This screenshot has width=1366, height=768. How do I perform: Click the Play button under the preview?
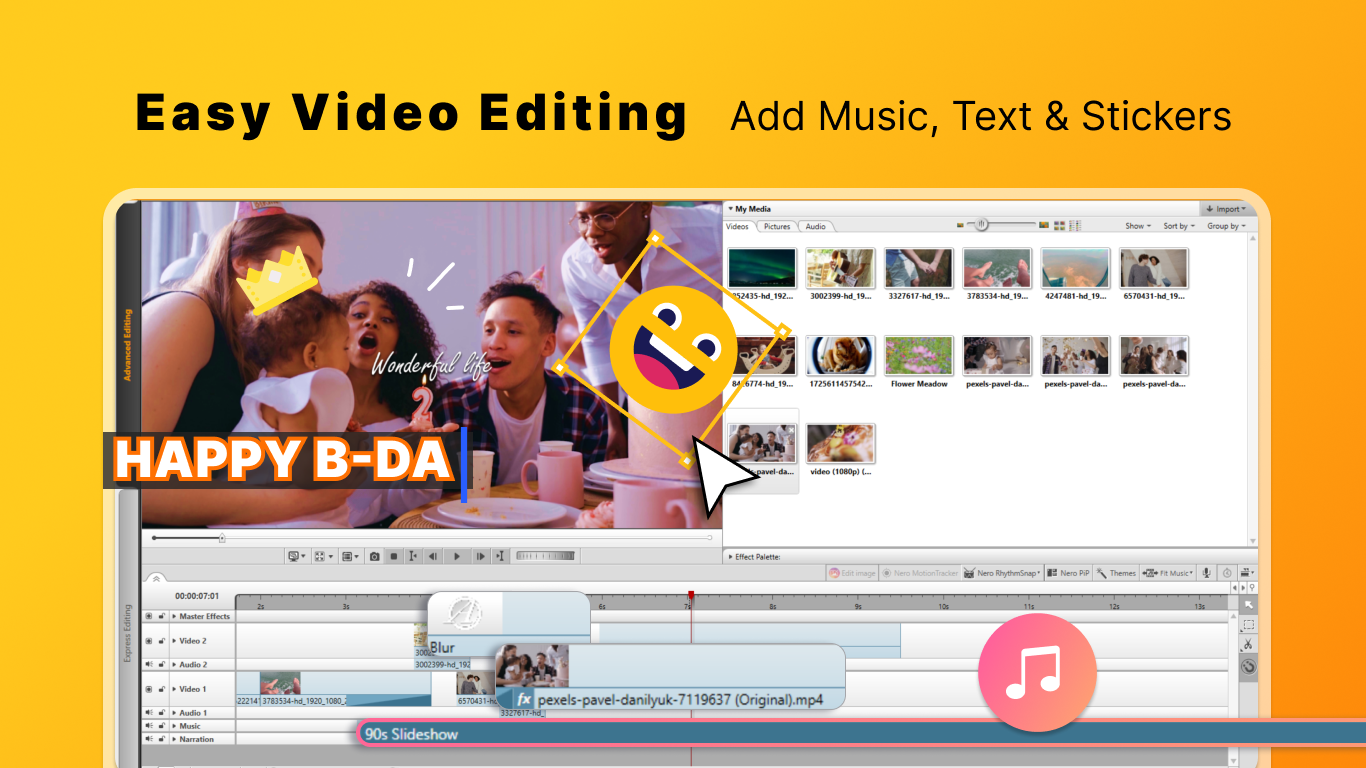tap(456, 556)
